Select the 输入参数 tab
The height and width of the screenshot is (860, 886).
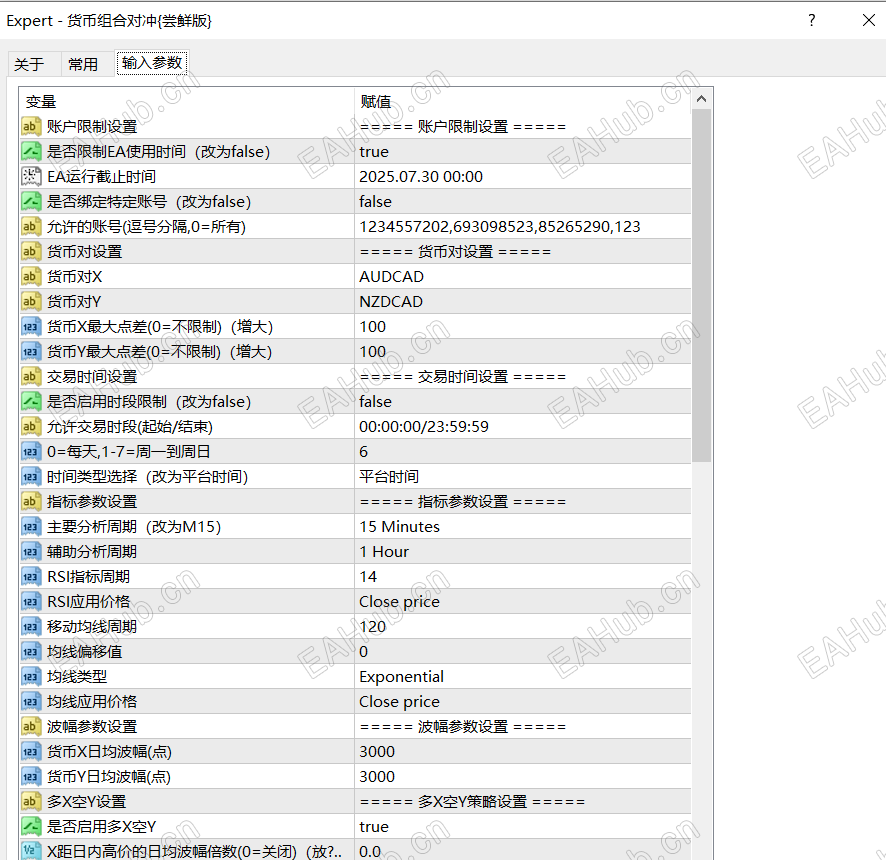tap(152, 63)
